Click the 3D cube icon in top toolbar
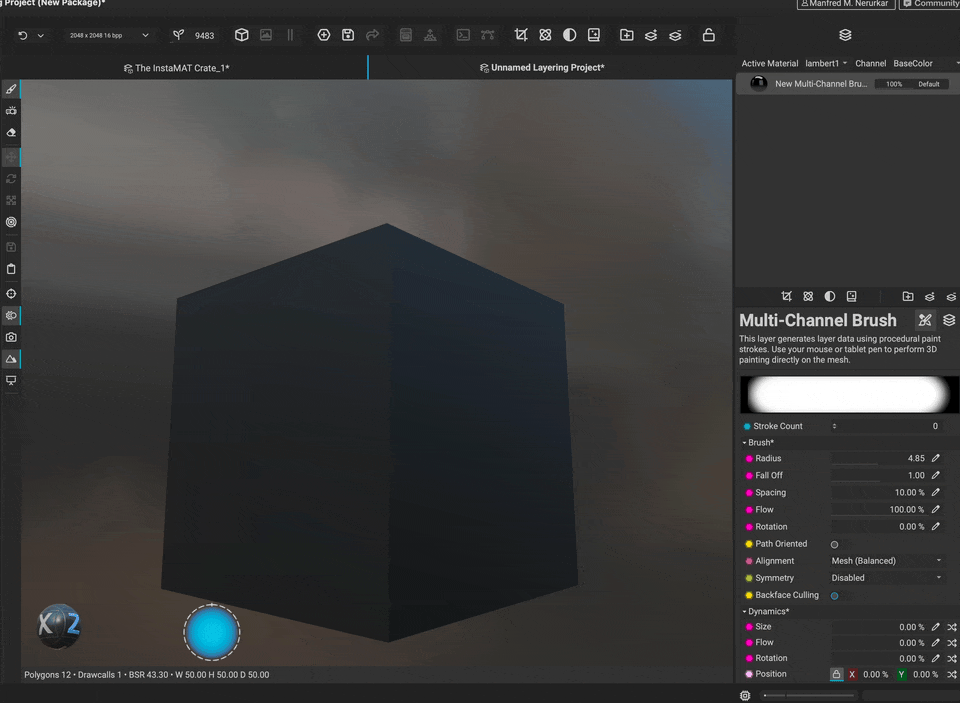 tap(241, 35)
